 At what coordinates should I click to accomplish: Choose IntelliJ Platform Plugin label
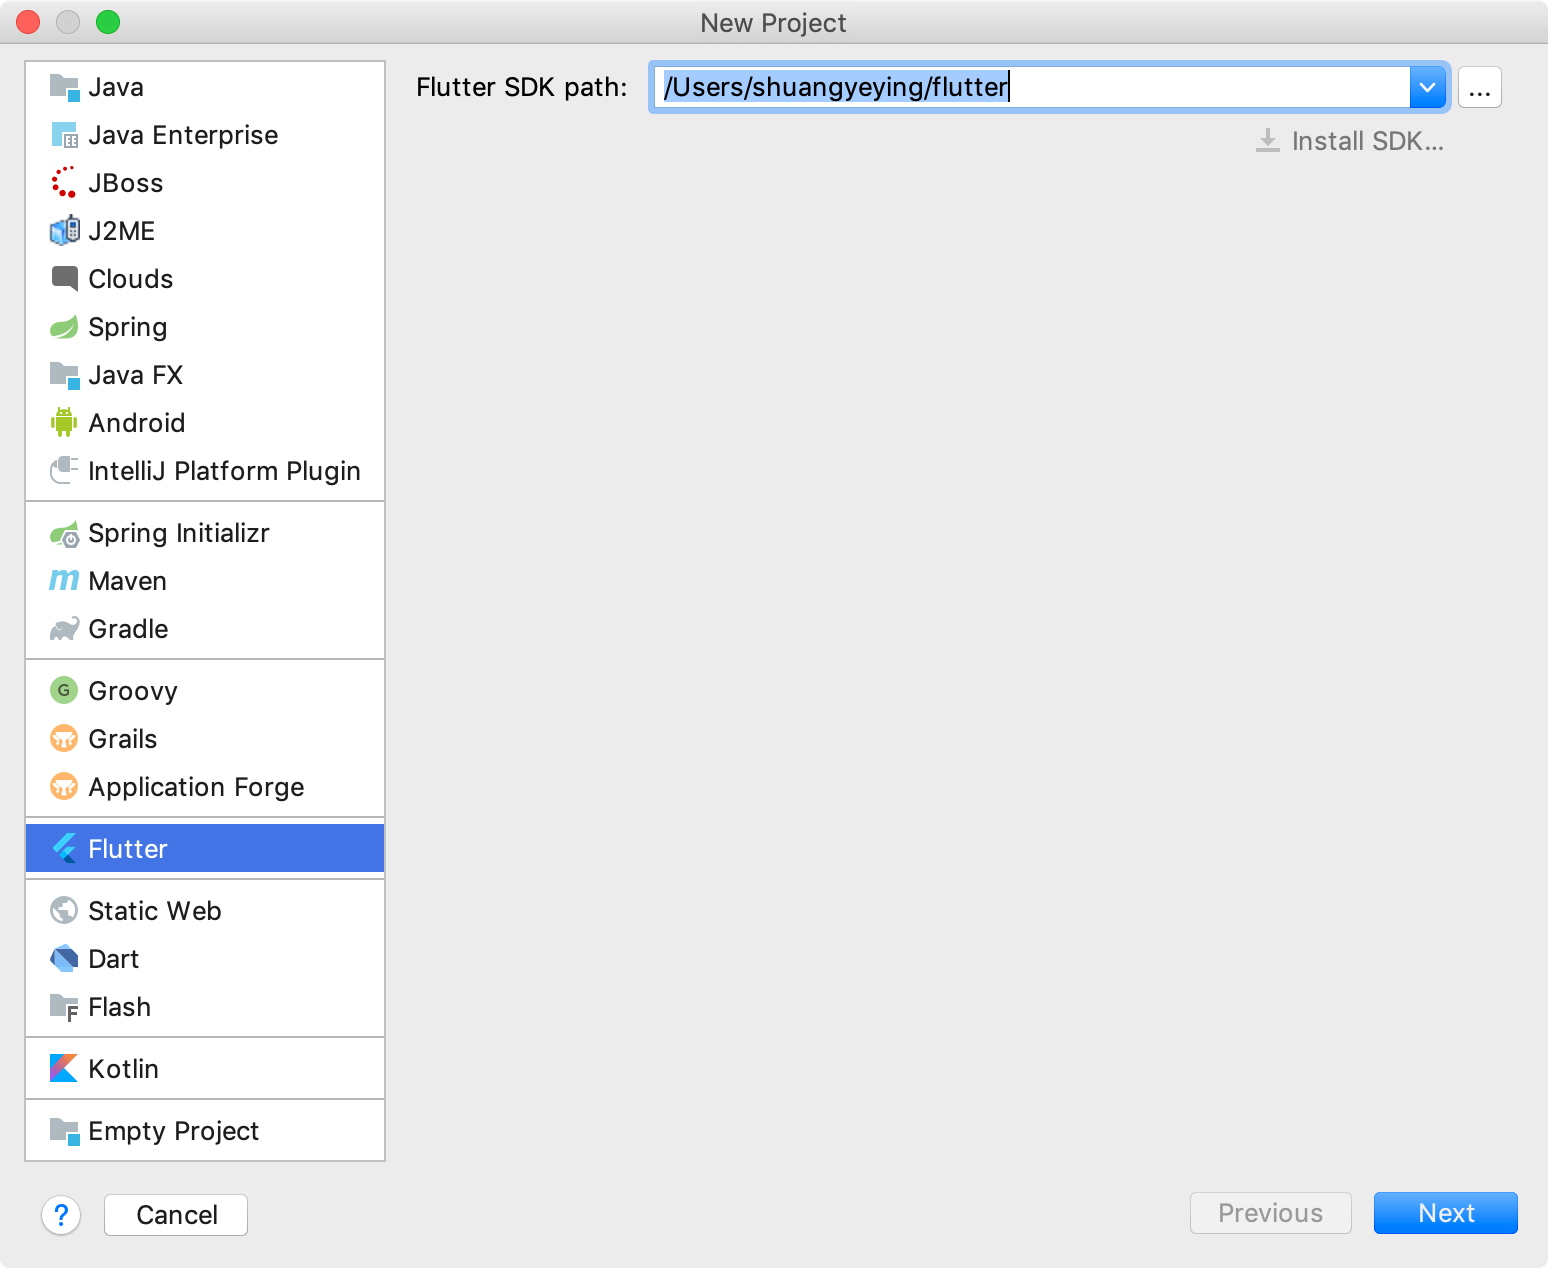point(224,472)
